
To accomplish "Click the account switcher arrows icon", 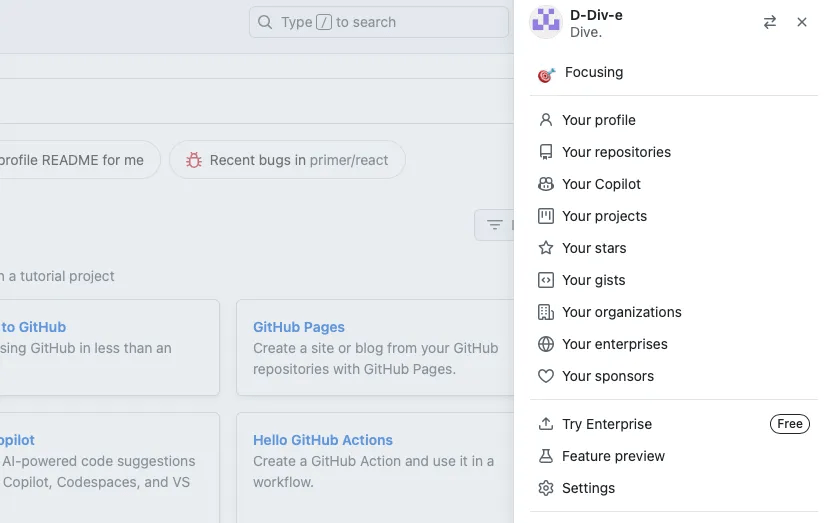I will point(770,22).
